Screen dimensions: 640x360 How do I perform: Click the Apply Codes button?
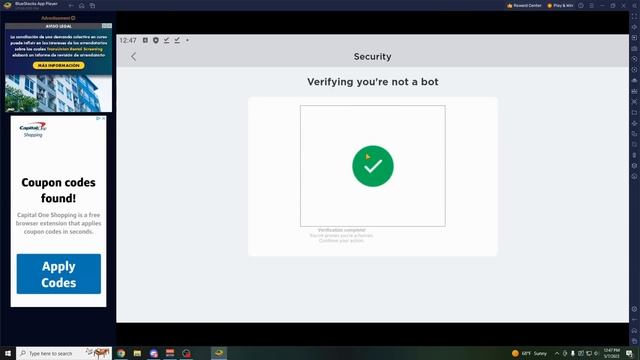point(59,274)
